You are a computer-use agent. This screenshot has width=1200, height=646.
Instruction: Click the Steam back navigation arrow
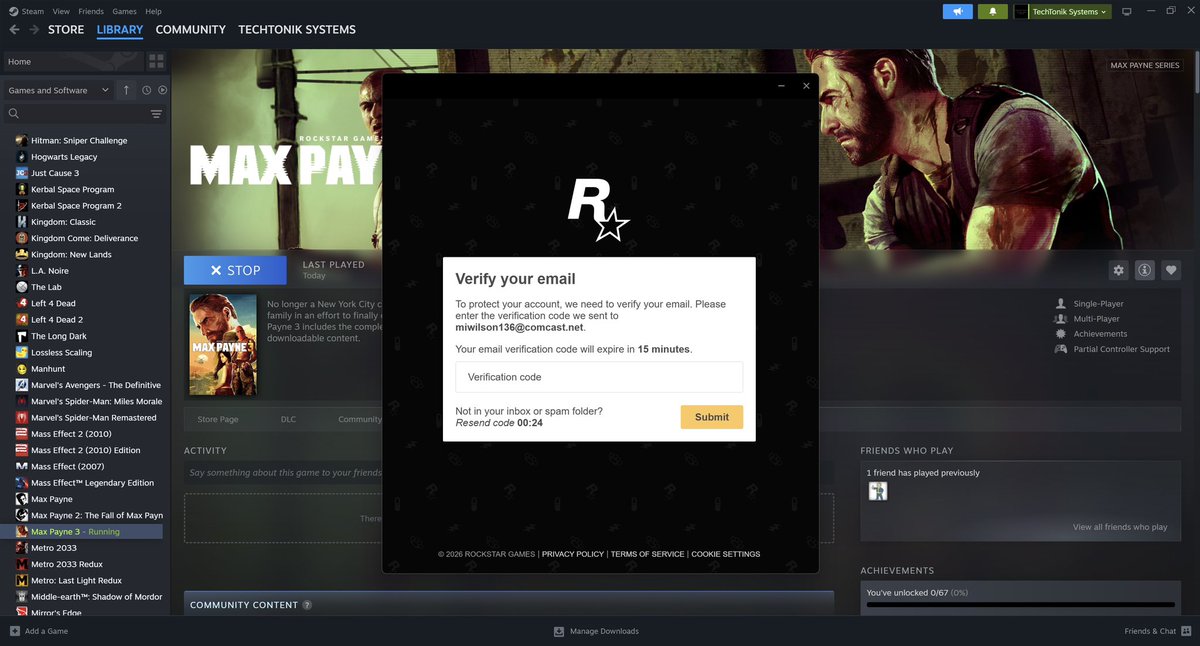[14, 30]
